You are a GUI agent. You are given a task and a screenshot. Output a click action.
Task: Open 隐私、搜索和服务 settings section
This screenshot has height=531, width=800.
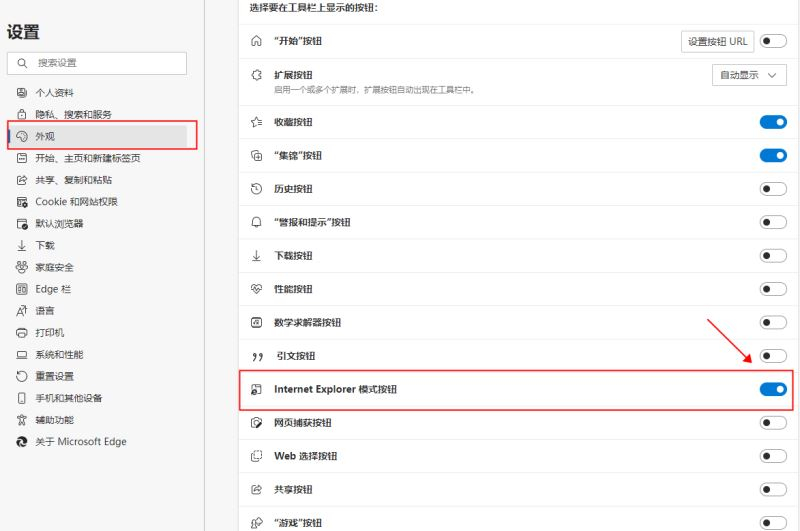[x=73, y=114]
